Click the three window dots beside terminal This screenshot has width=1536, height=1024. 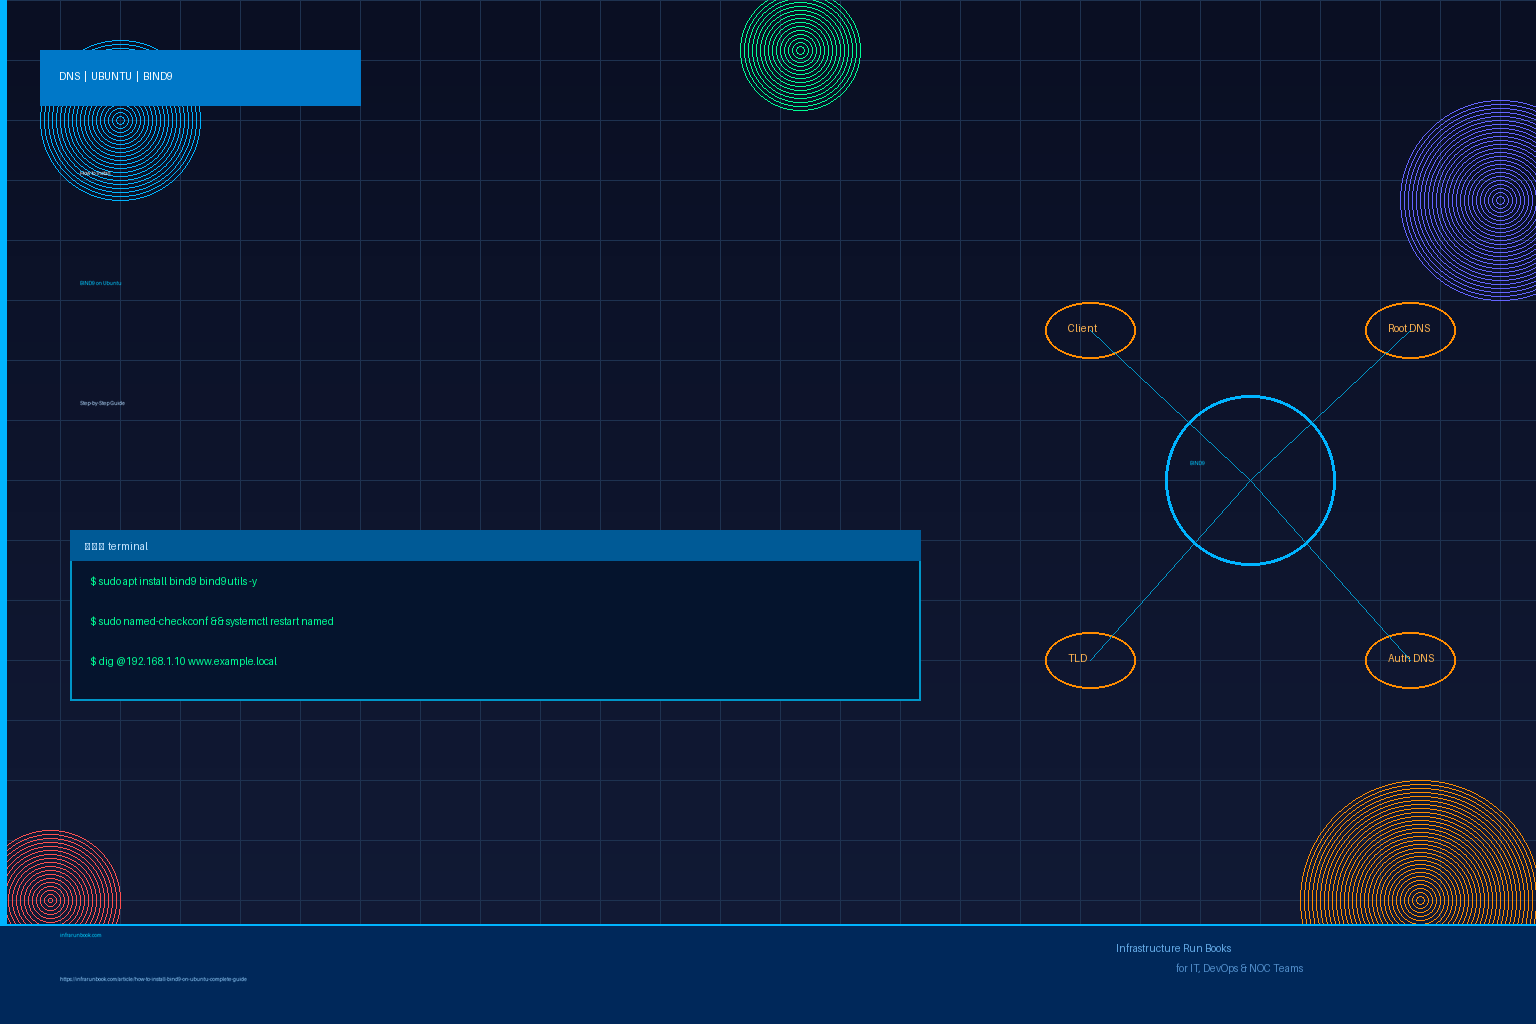click(x=94, y=547)
